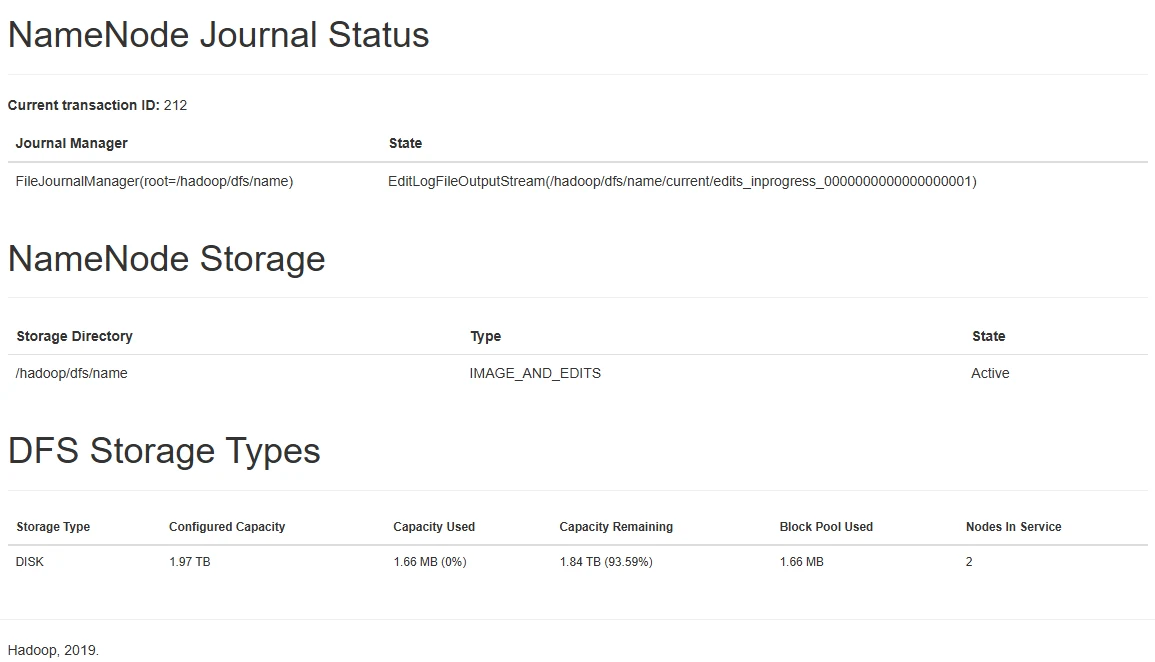Click the DFS Storage Types heading
This screenshot has height=662, width=1155.
click(x=164, y=451)
